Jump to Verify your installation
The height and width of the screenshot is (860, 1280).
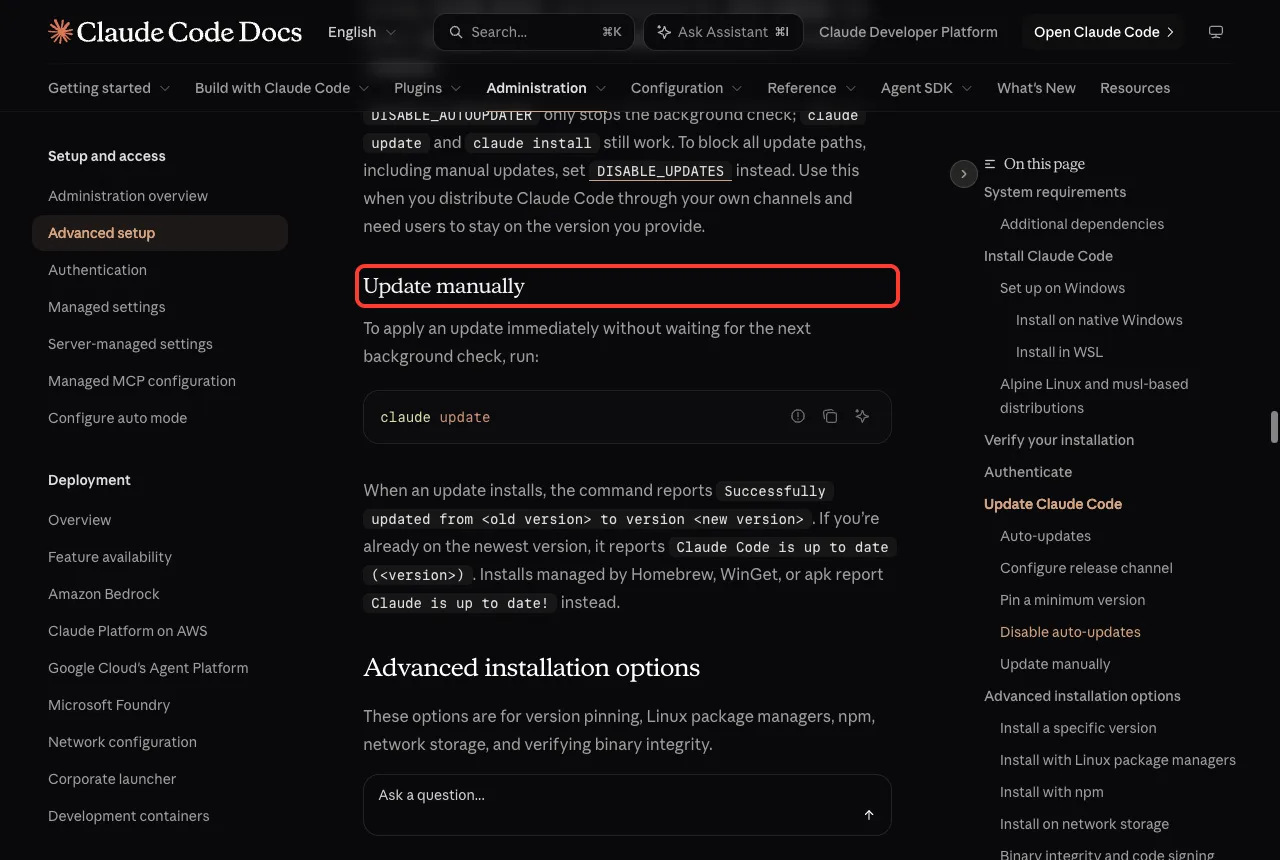click(x=1059, y=440)
